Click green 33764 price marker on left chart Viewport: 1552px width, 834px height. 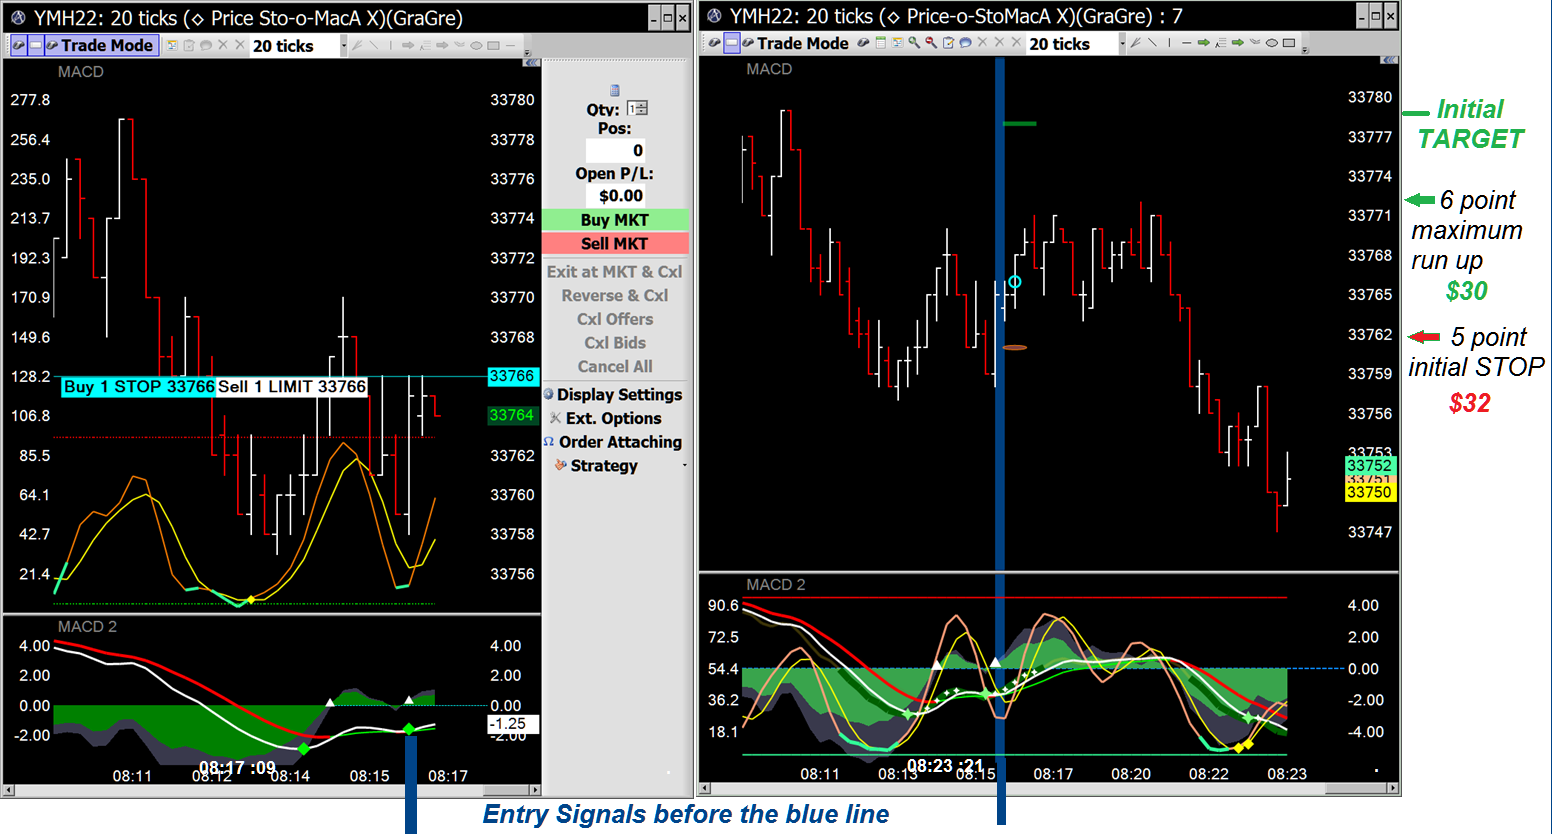click(512, 415)
